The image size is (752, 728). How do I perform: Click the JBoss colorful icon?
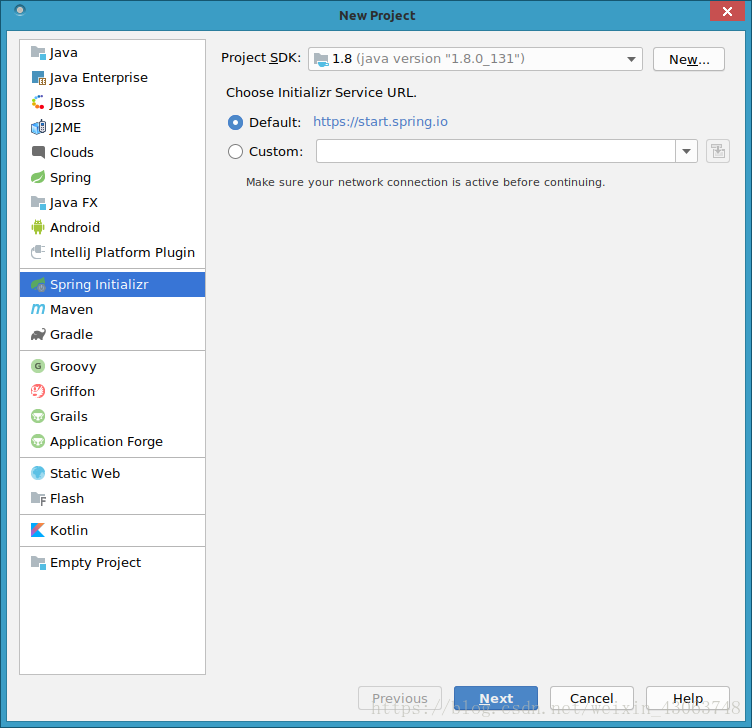tap(38, 102)
